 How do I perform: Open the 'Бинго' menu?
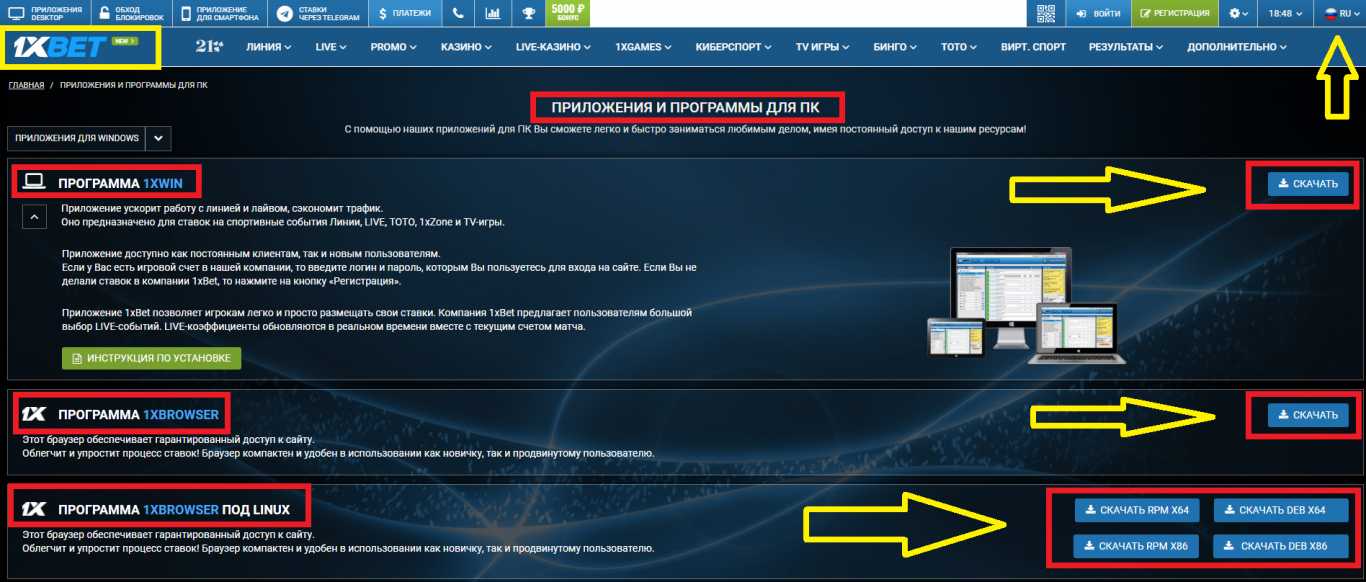(x=896, y=47)
